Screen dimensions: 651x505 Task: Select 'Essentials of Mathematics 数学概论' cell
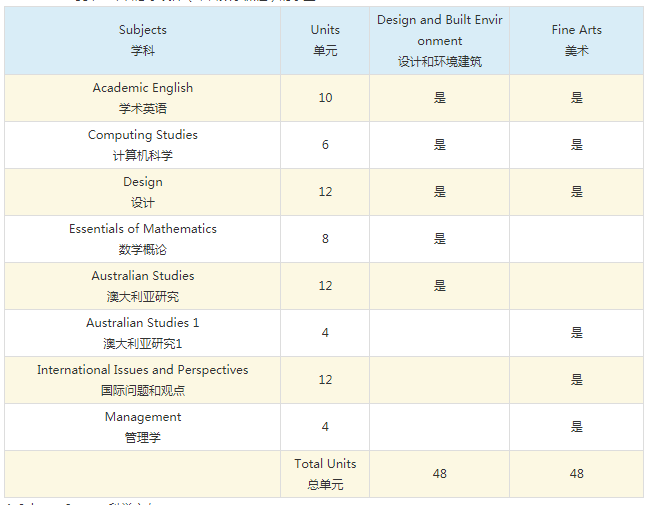[142, 239]
